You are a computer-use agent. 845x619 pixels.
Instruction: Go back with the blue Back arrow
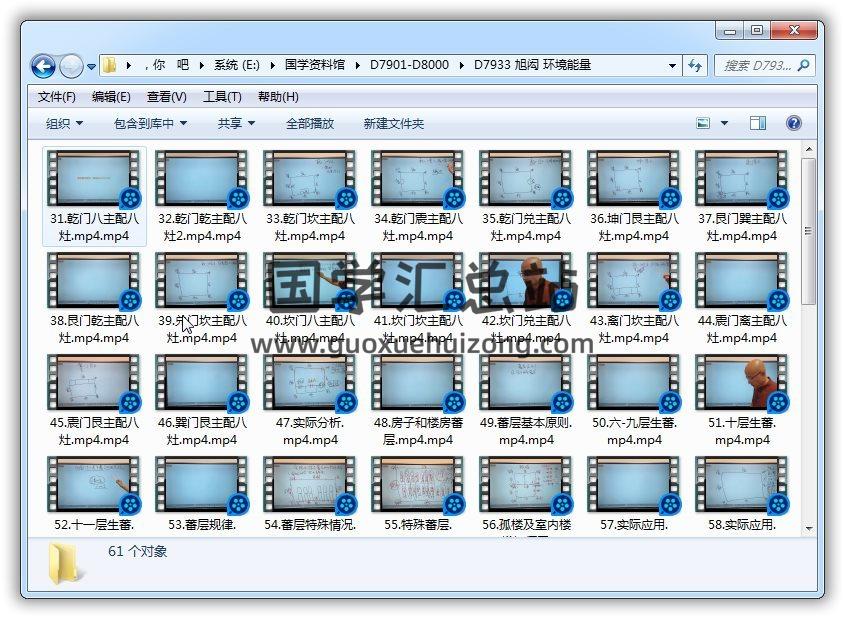pos(44,66)
